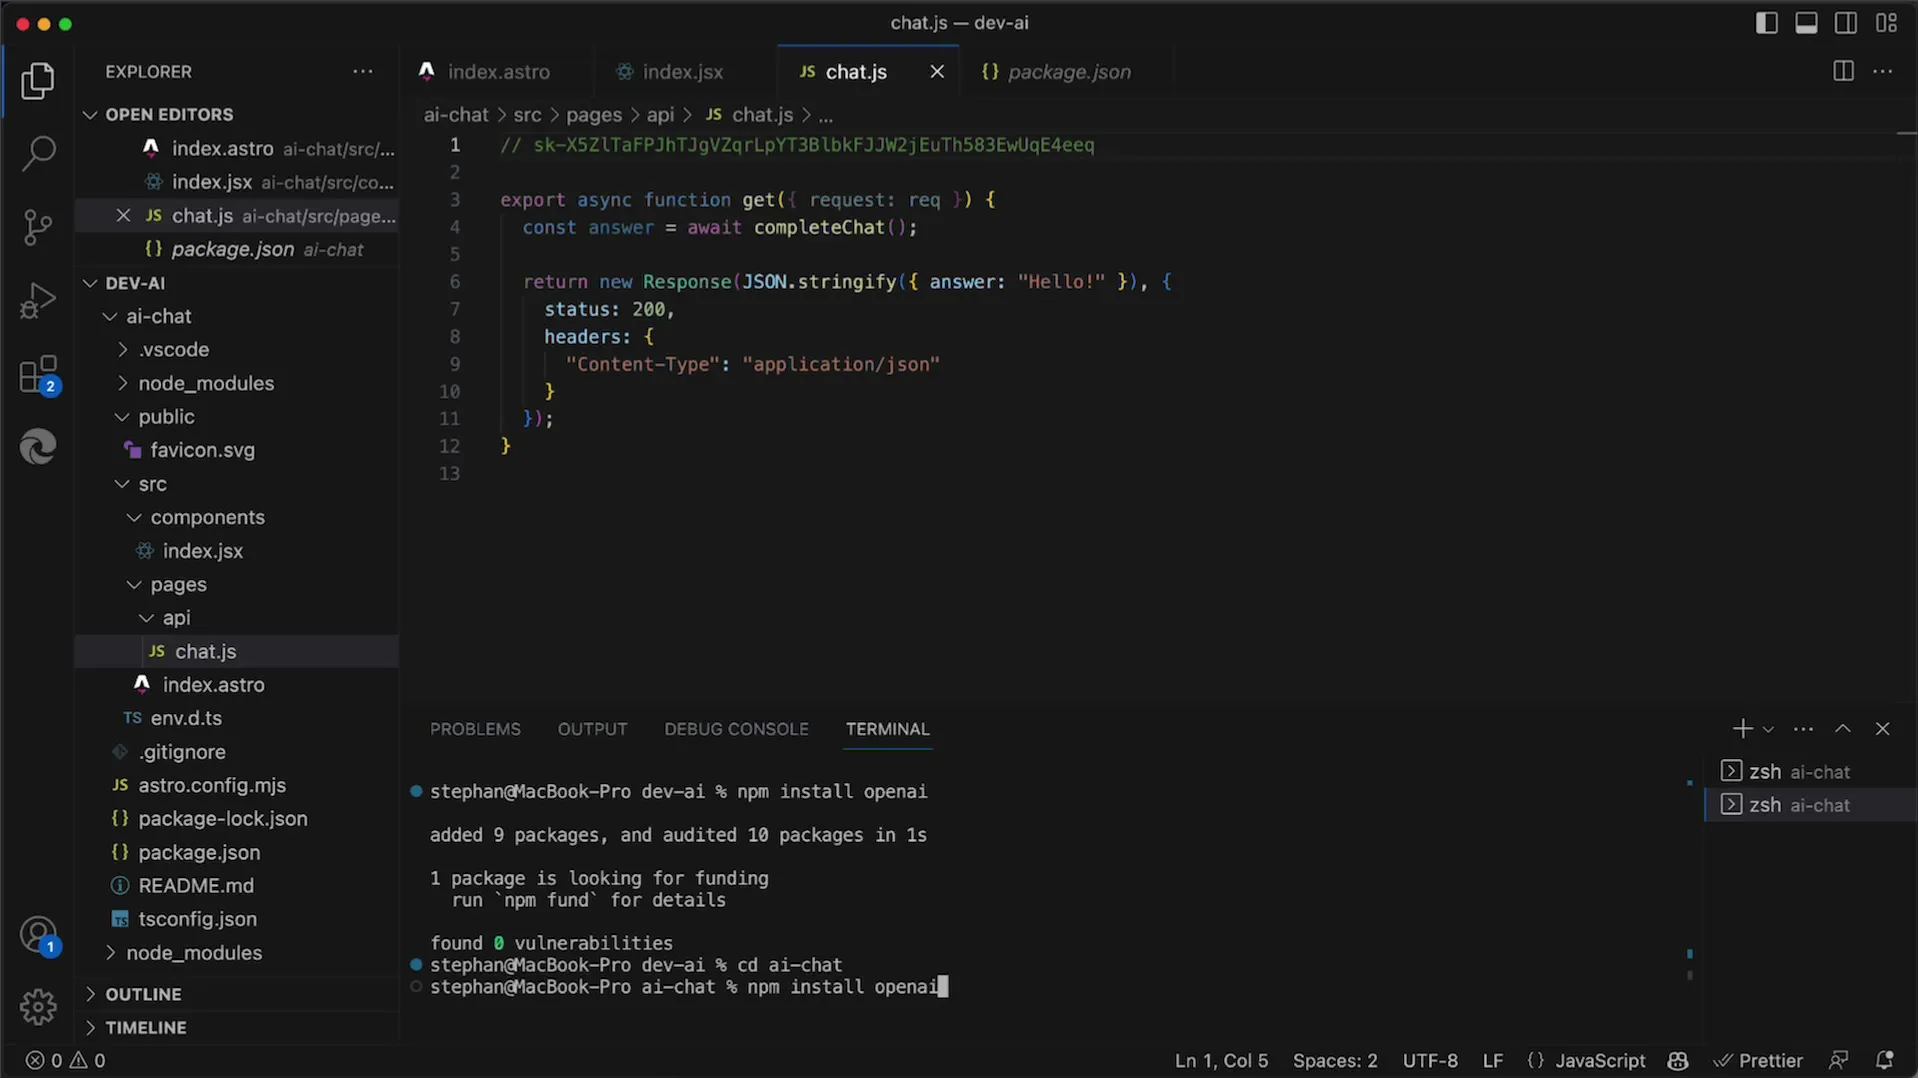Click the src breadcrumb segment
Image resolution: width=1918 pixels, height=1078 pixels.
tap(527, 115)
